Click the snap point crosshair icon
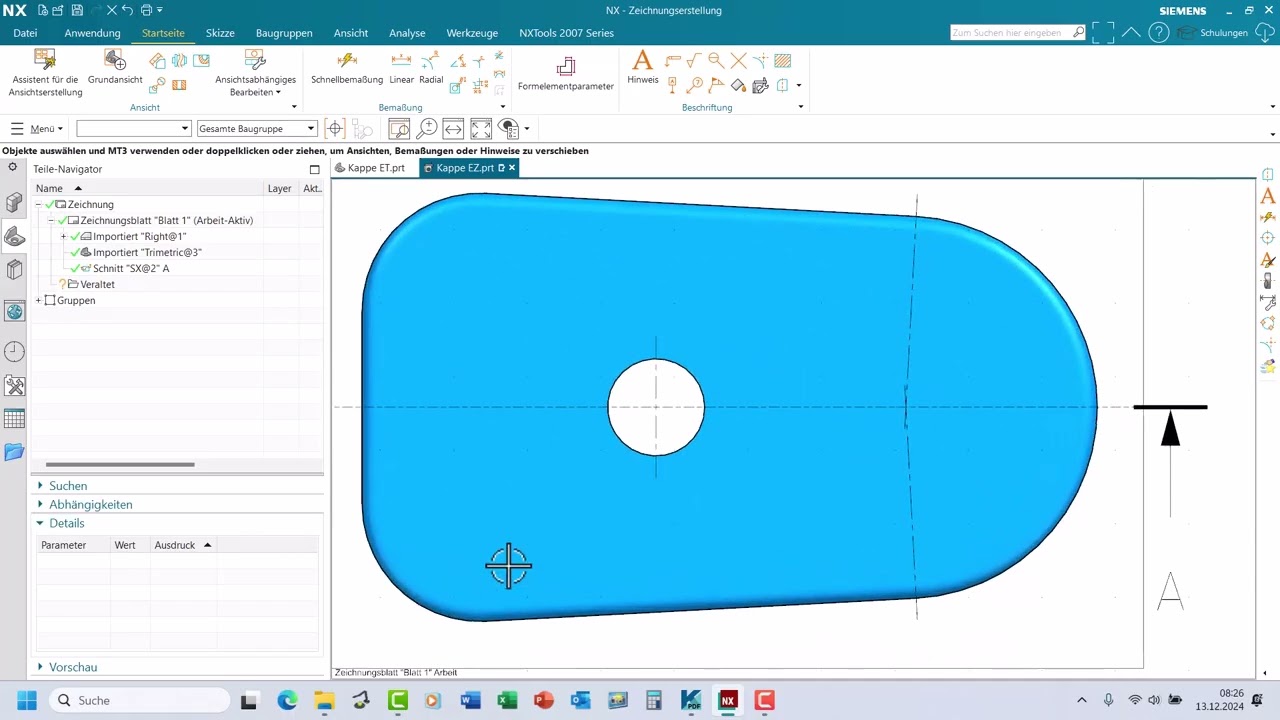Screen dimensions: 1280x720 click(335, 129)
